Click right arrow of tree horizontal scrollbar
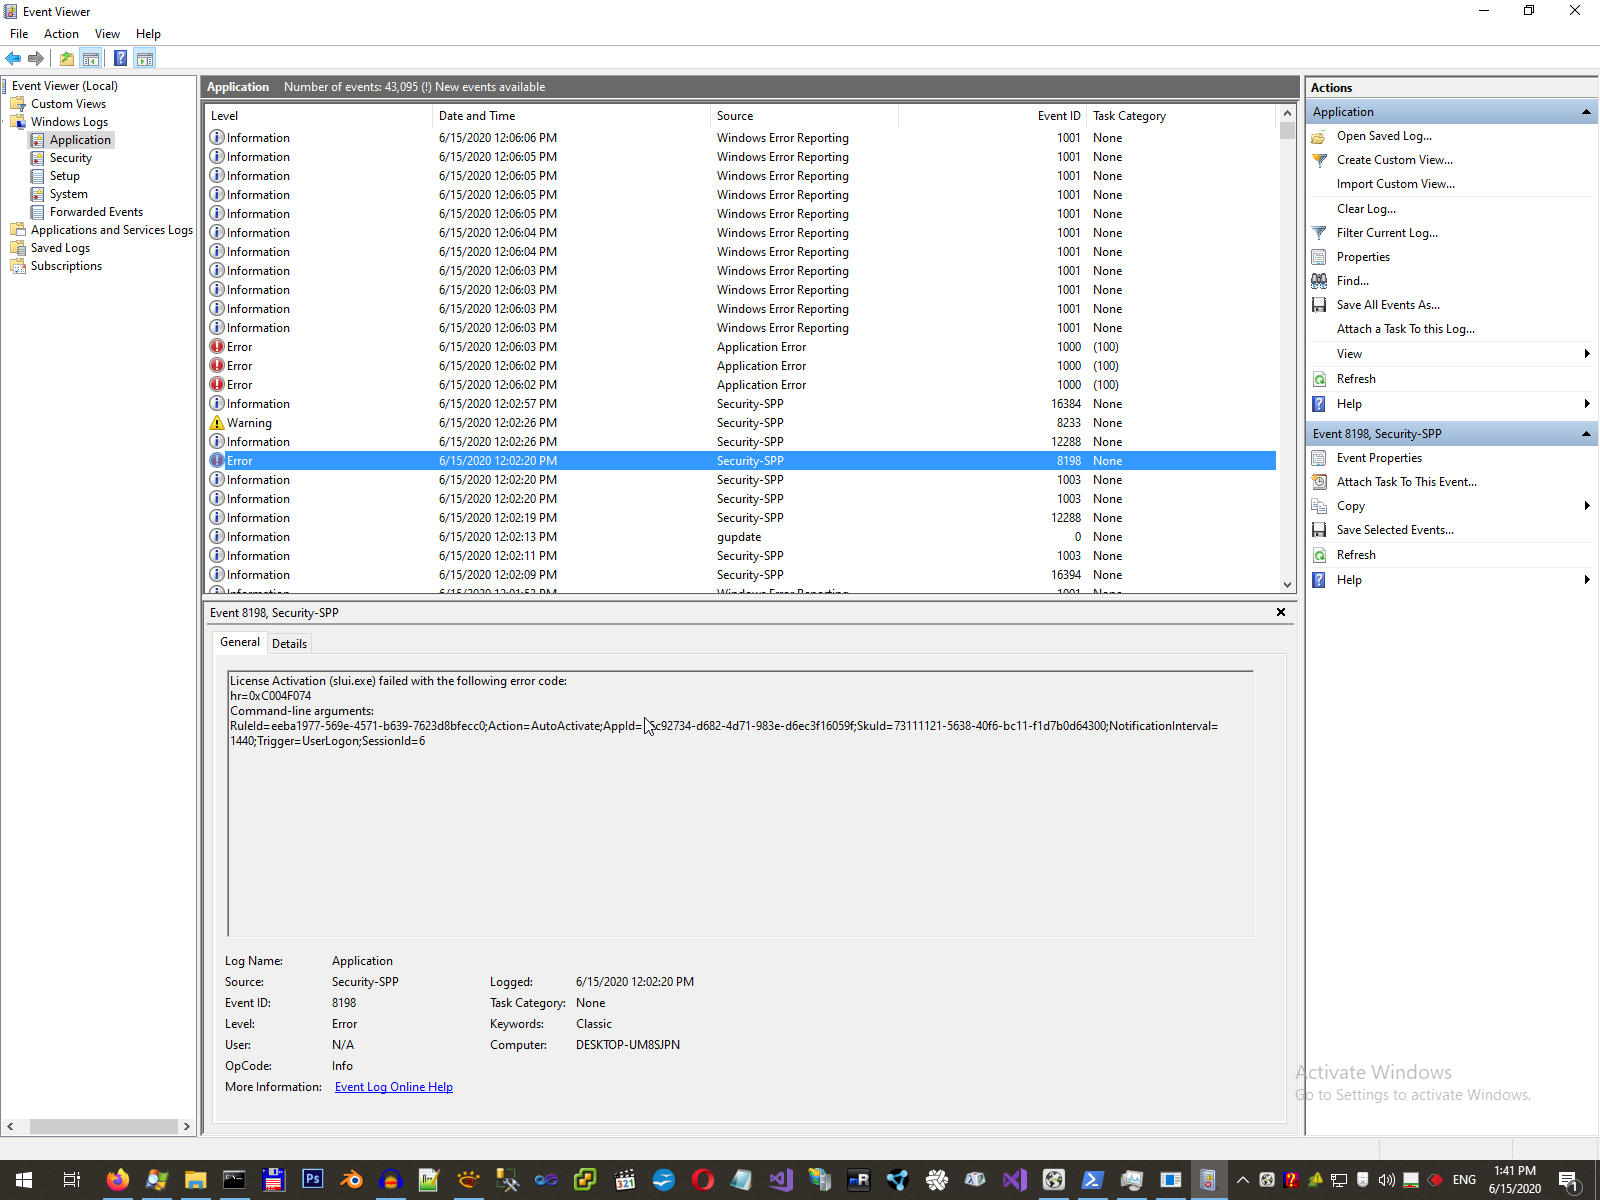This screenshot has width=1600, height=1200. 186,1126
